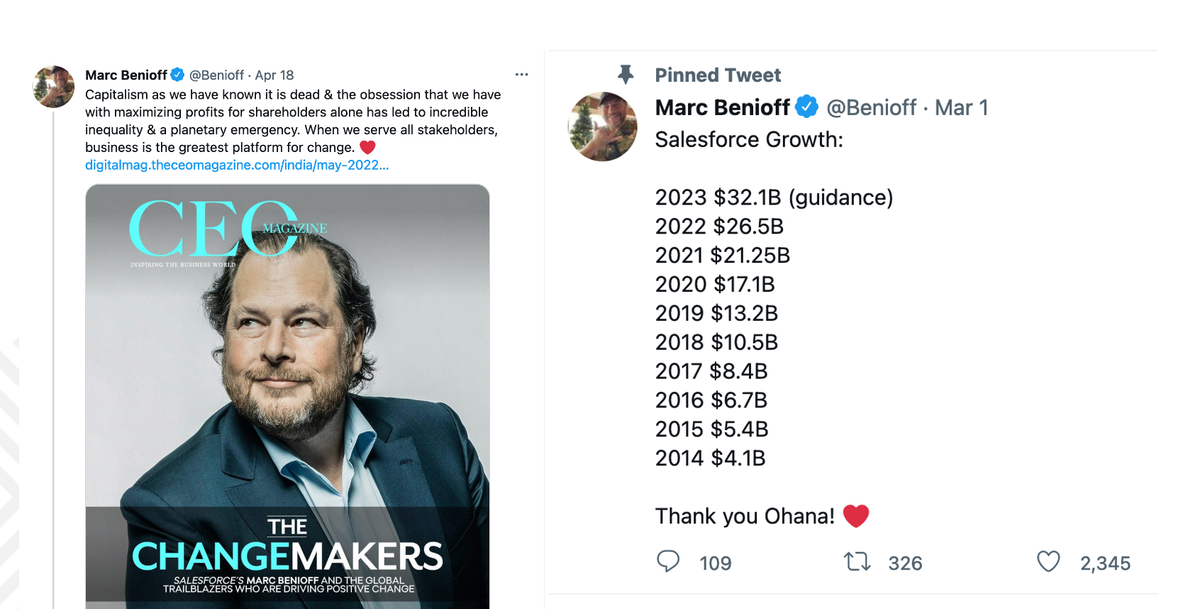Like the pinned tweet with 2,345 likes
1200x609 pixels.
[1048, 562]
